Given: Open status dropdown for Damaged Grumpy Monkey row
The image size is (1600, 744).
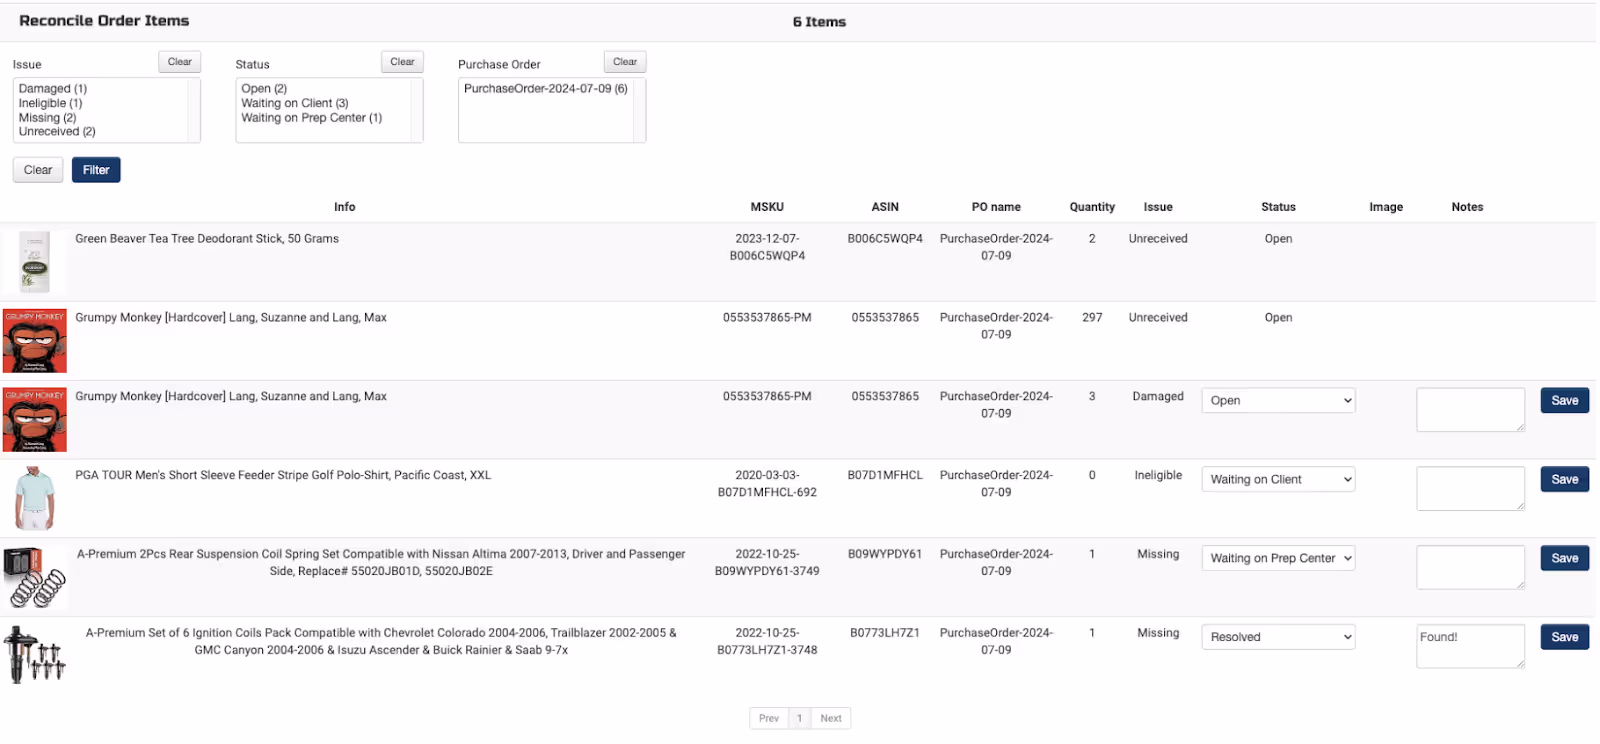Looking at the screenshot, I should click(1278, 400).
